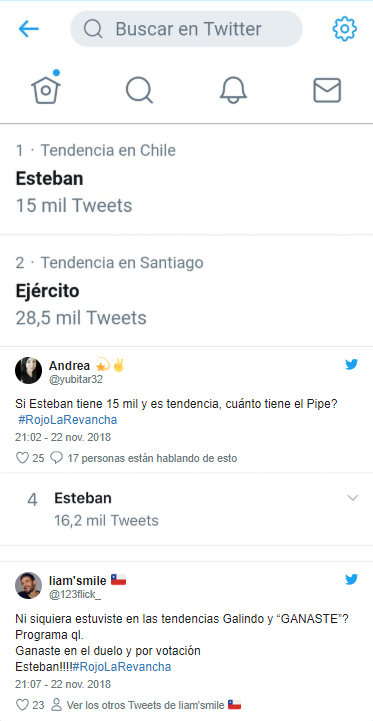Screen dimensions: 373x721
Task: Open the Notifications bell tab
Action: 233,90
